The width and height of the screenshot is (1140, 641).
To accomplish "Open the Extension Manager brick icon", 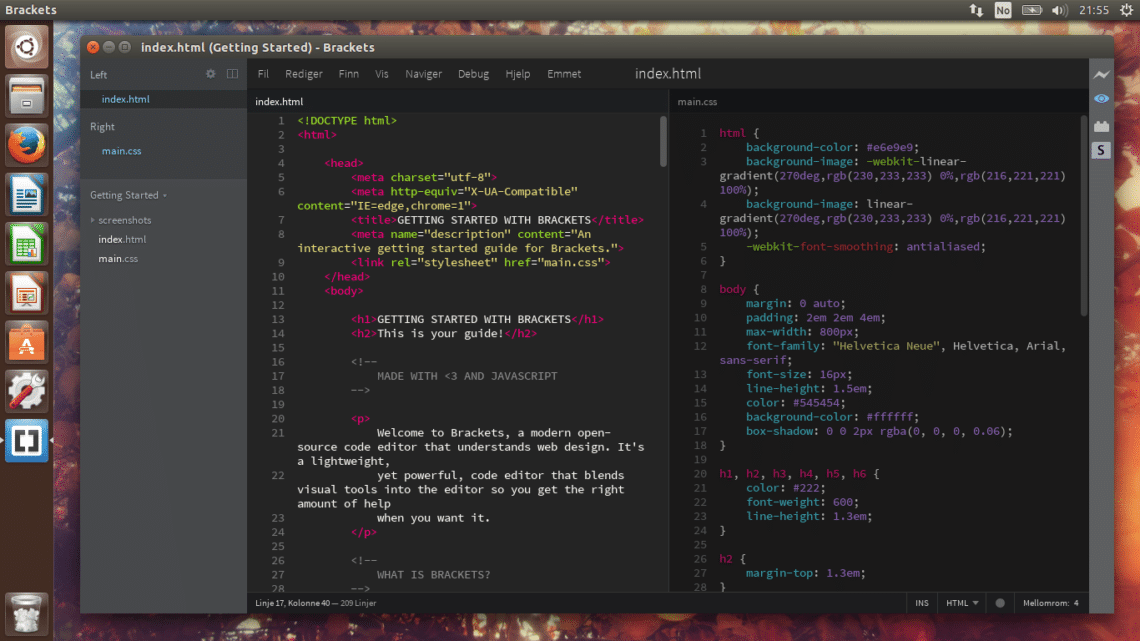I will tap(1101, 125).
